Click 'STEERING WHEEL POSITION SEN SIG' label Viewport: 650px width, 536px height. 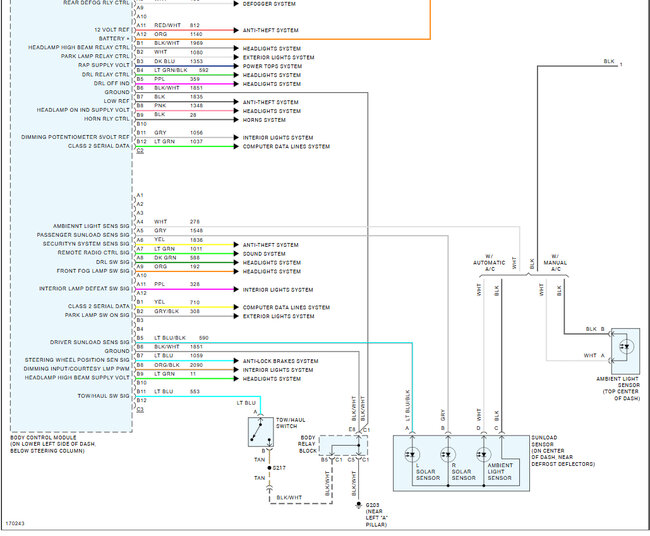[77, 360]
